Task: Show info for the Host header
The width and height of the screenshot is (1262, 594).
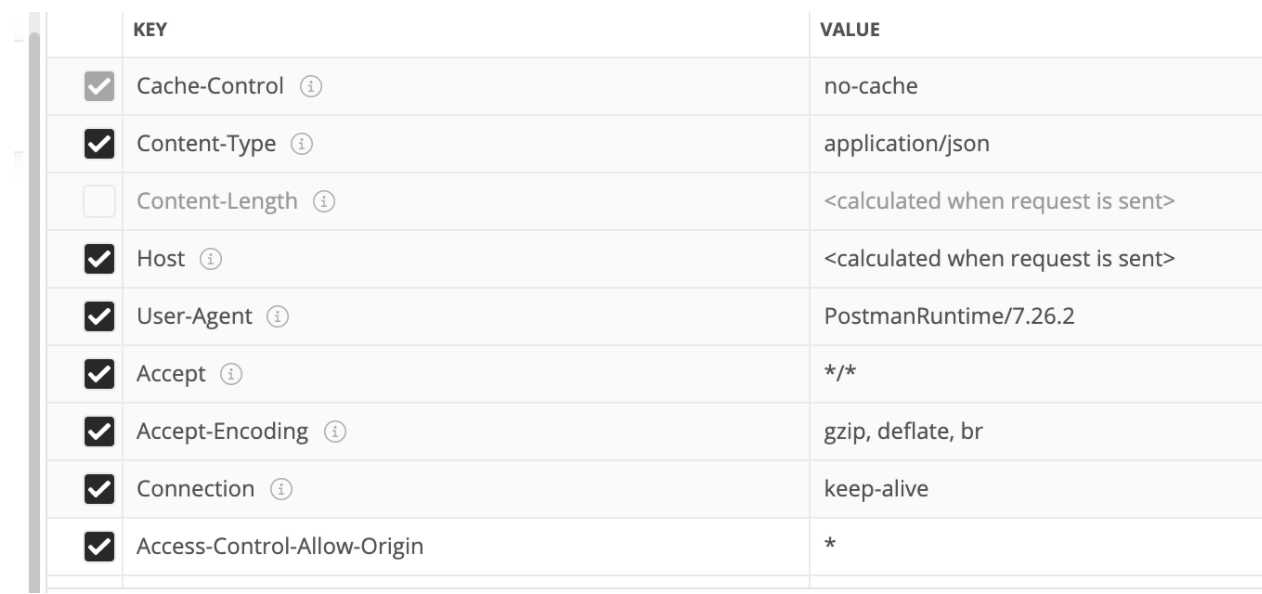Action: click(210, 259)
